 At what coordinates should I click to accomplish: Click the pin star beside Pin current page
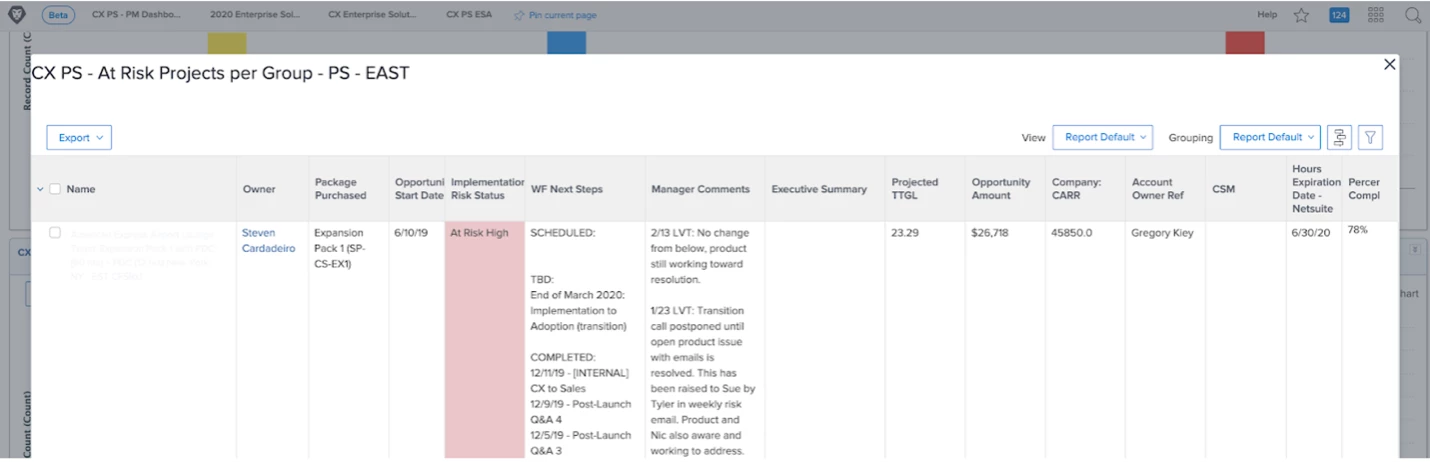coord(519,16)
